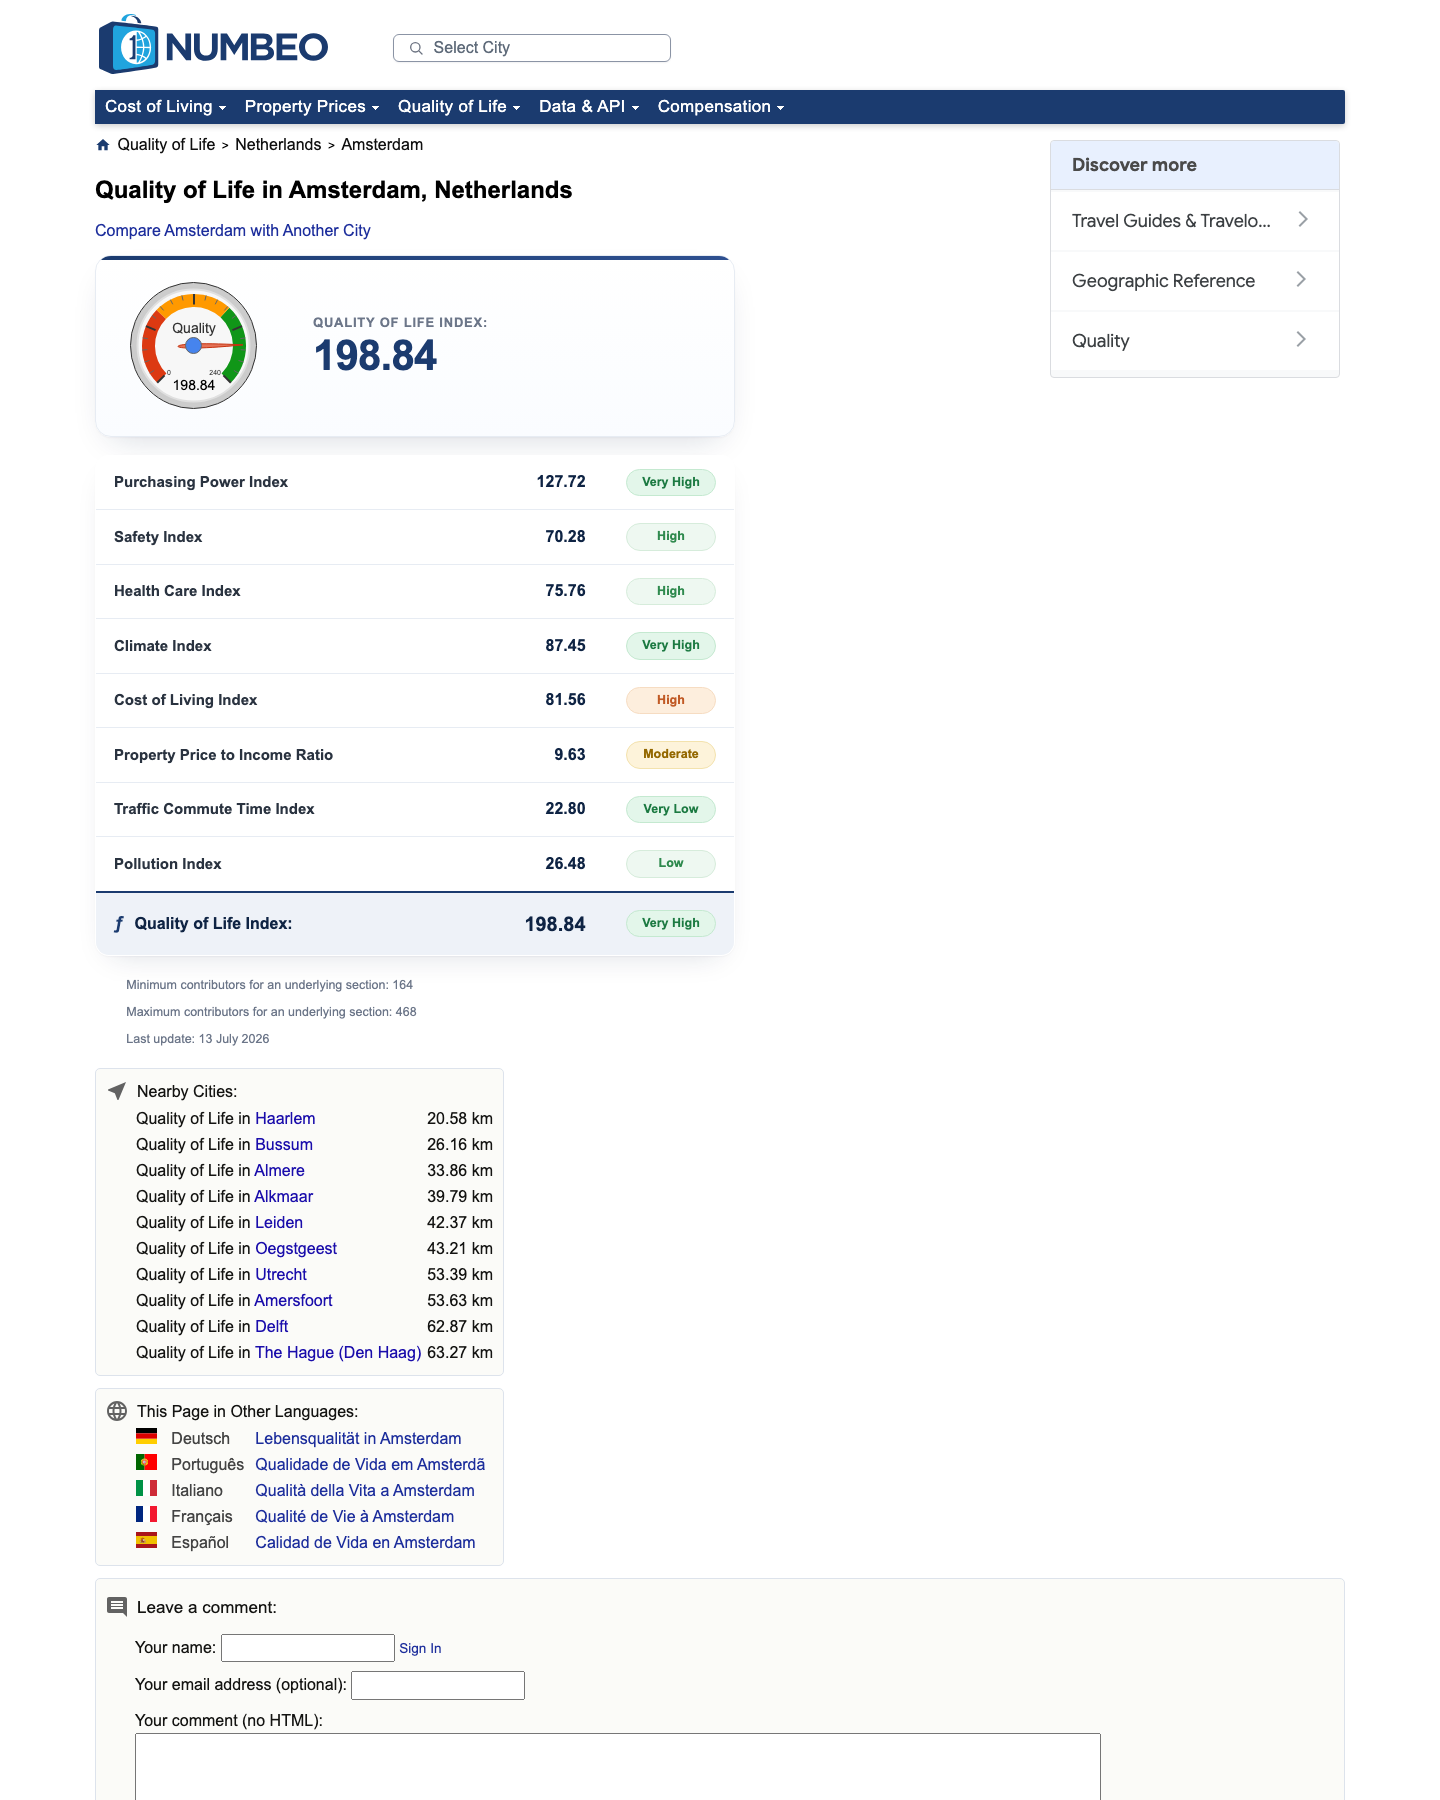Click into the comment text area

pos(618,1767)
